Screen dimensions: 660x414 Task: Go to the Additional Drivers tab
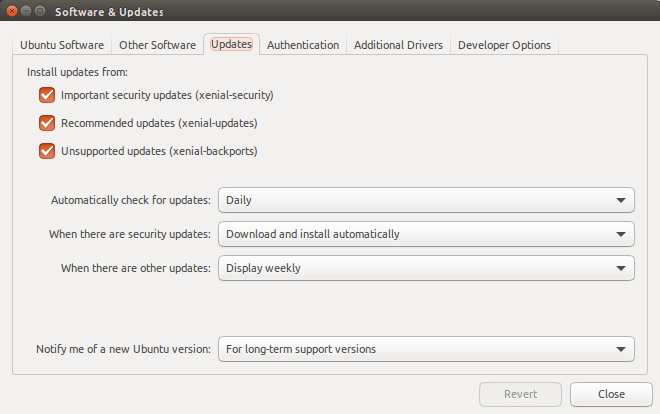pos(398,45)
